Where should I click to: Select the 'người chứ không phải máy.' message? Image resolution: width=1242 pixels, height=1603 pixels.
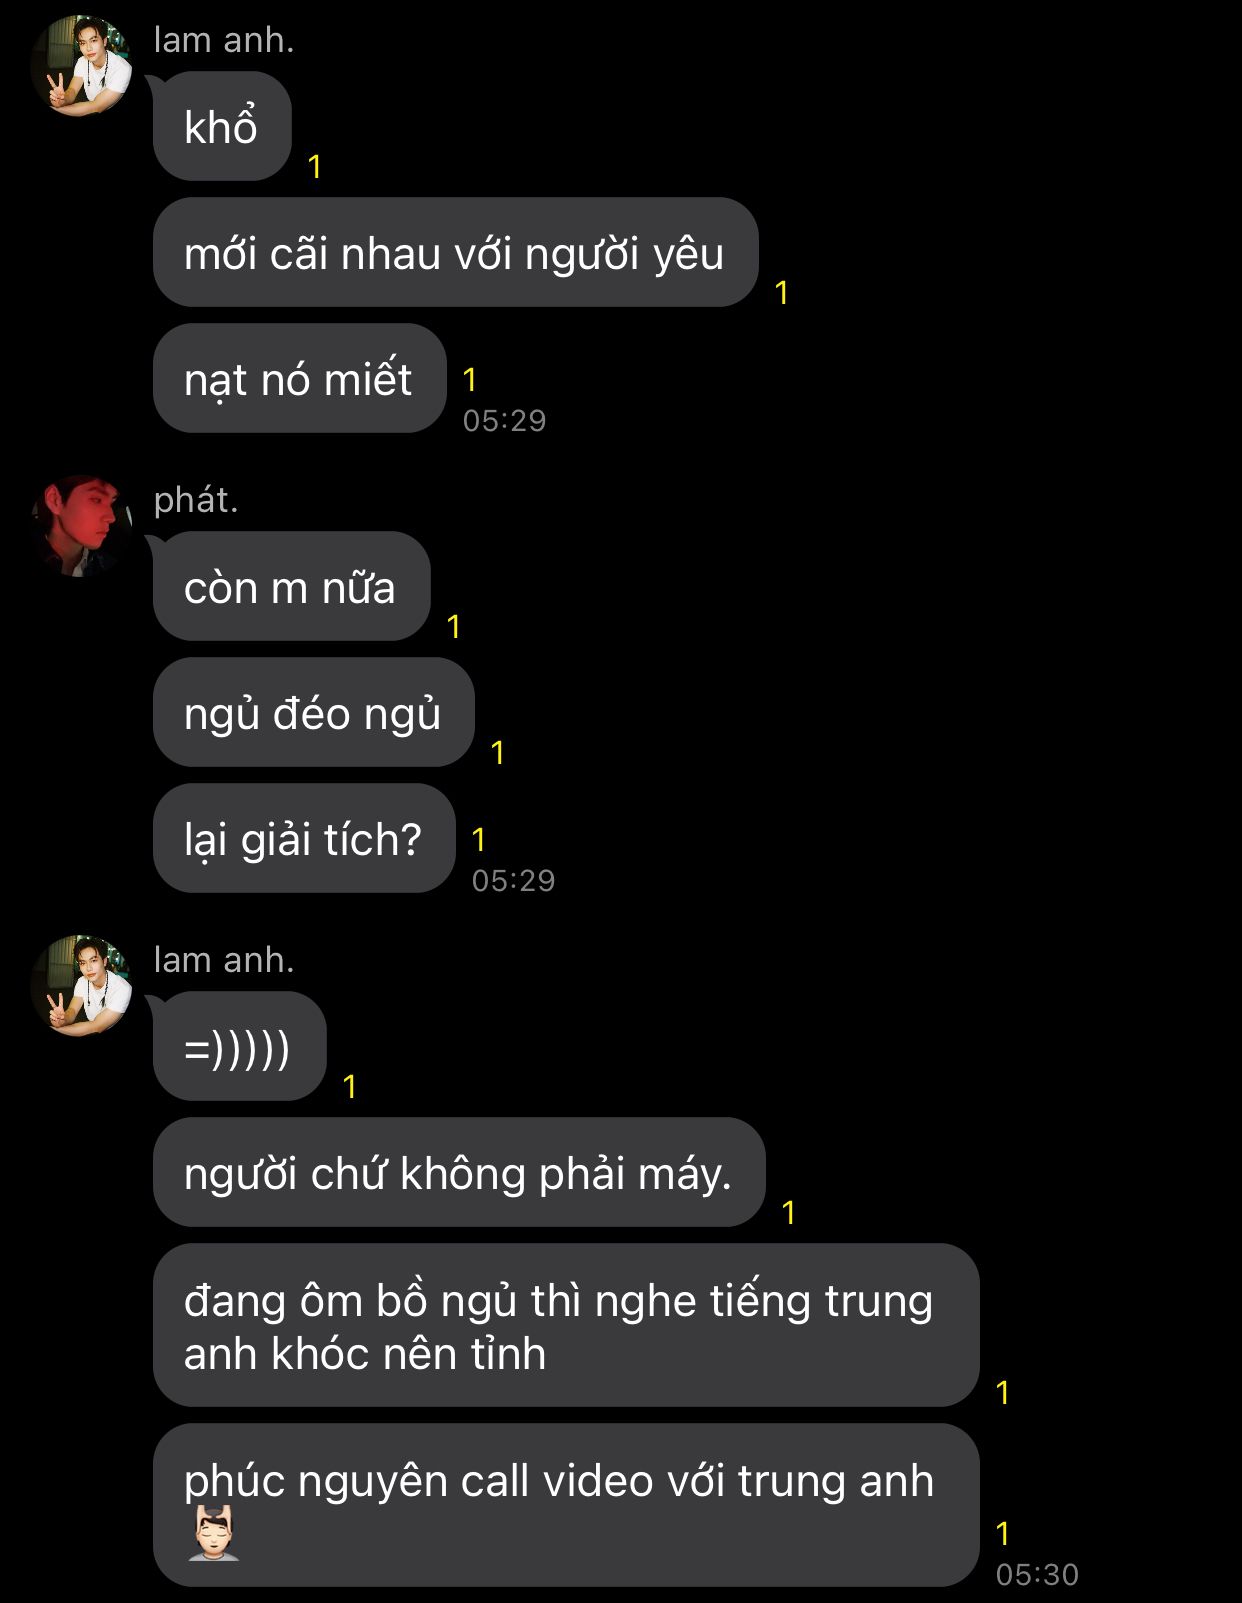459,1173
